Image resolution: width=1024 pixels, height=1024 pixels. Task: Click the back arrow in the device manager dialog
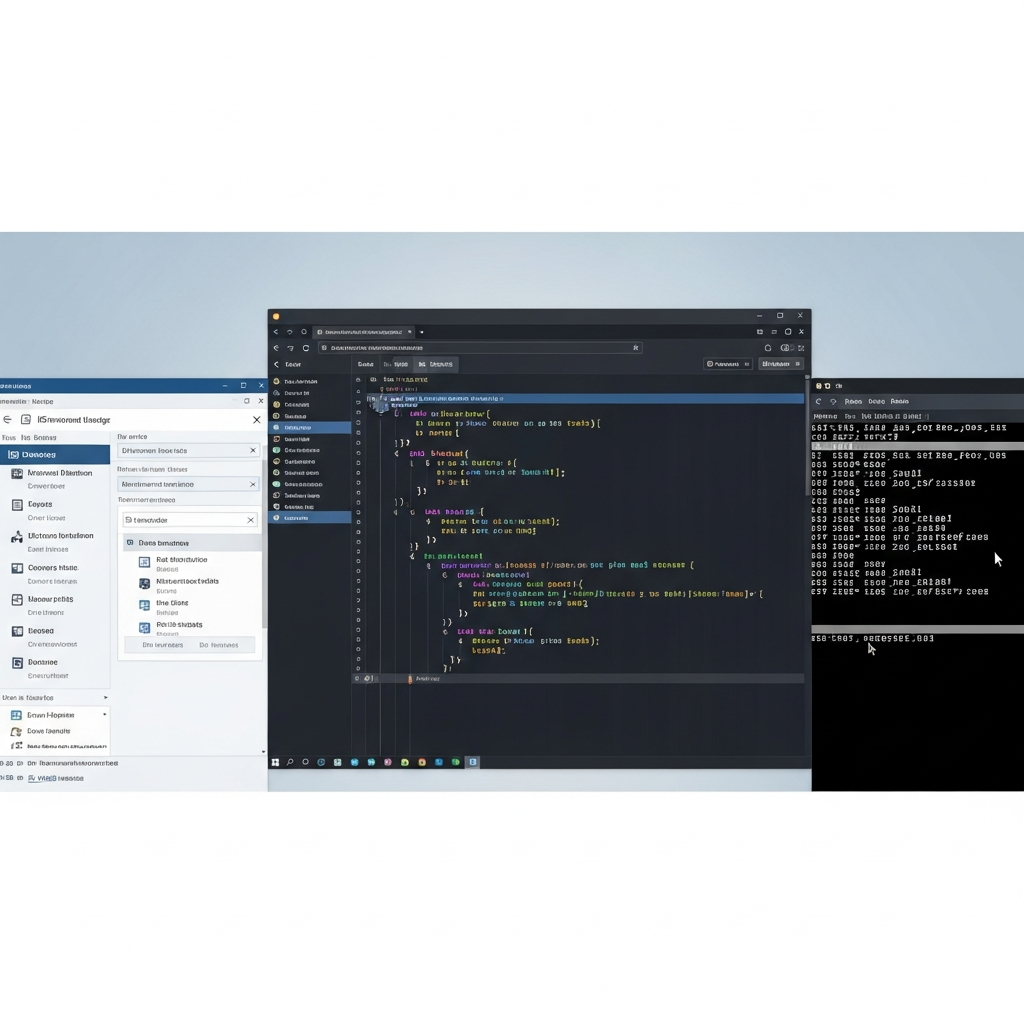[x=8, y=420]
